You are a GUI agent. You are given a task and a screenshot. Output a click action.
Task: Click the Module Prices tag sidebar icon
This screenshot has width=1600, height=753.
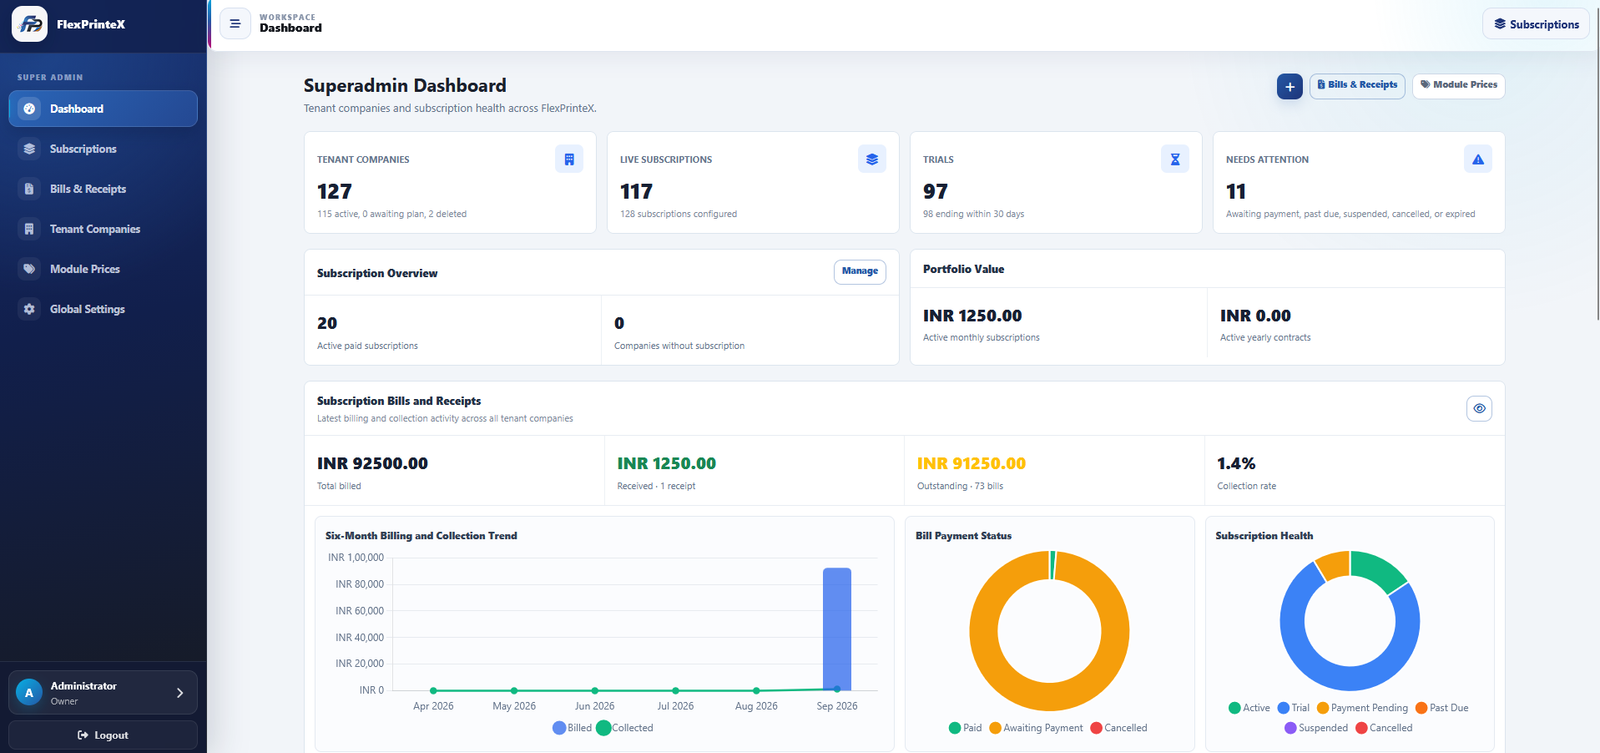pos(29,269)
